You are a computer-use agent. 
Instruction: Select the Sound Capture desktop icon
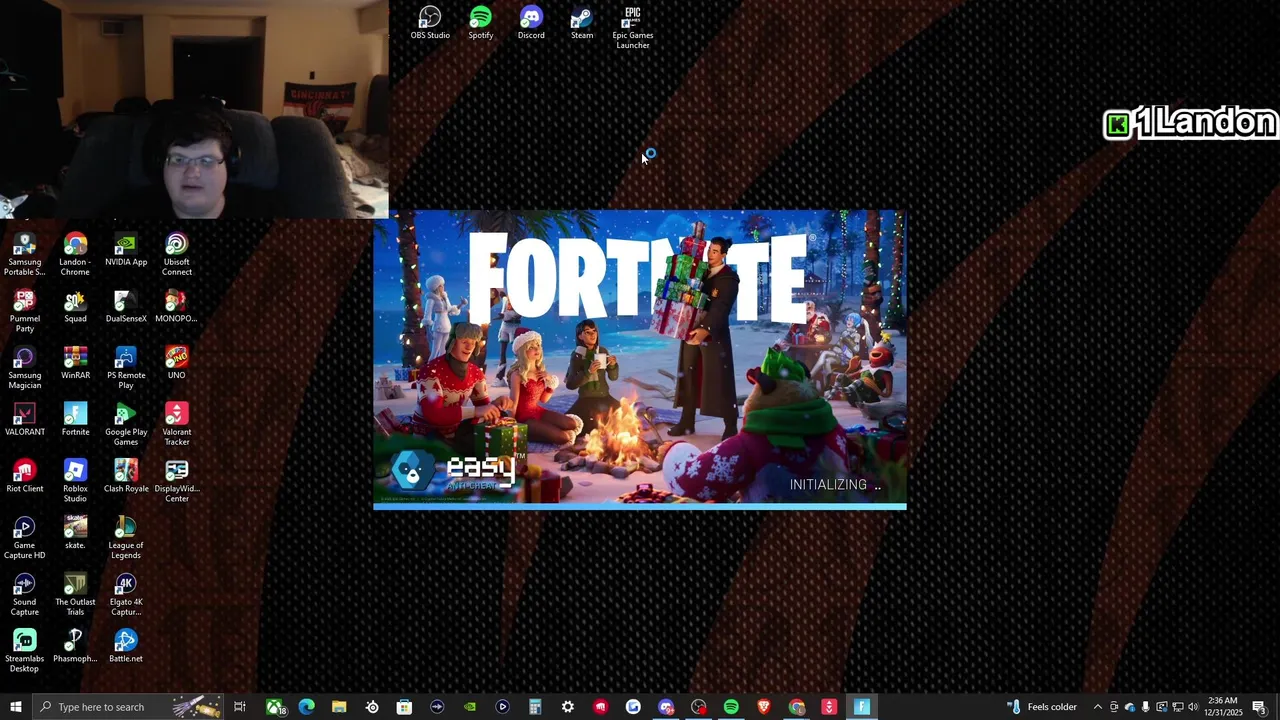[25, 595]
